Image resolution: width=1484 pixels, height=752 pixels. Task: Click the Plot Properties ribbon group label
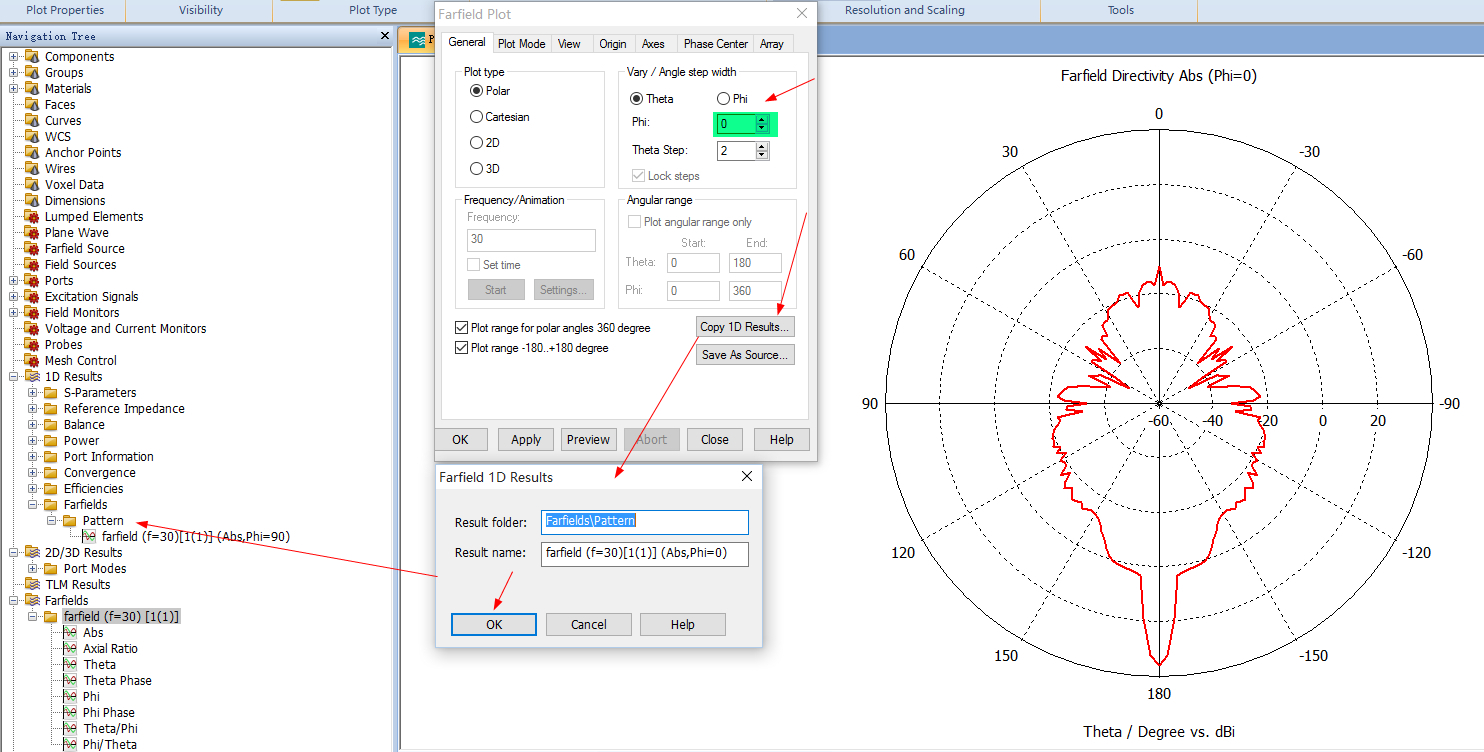(65, 10)
